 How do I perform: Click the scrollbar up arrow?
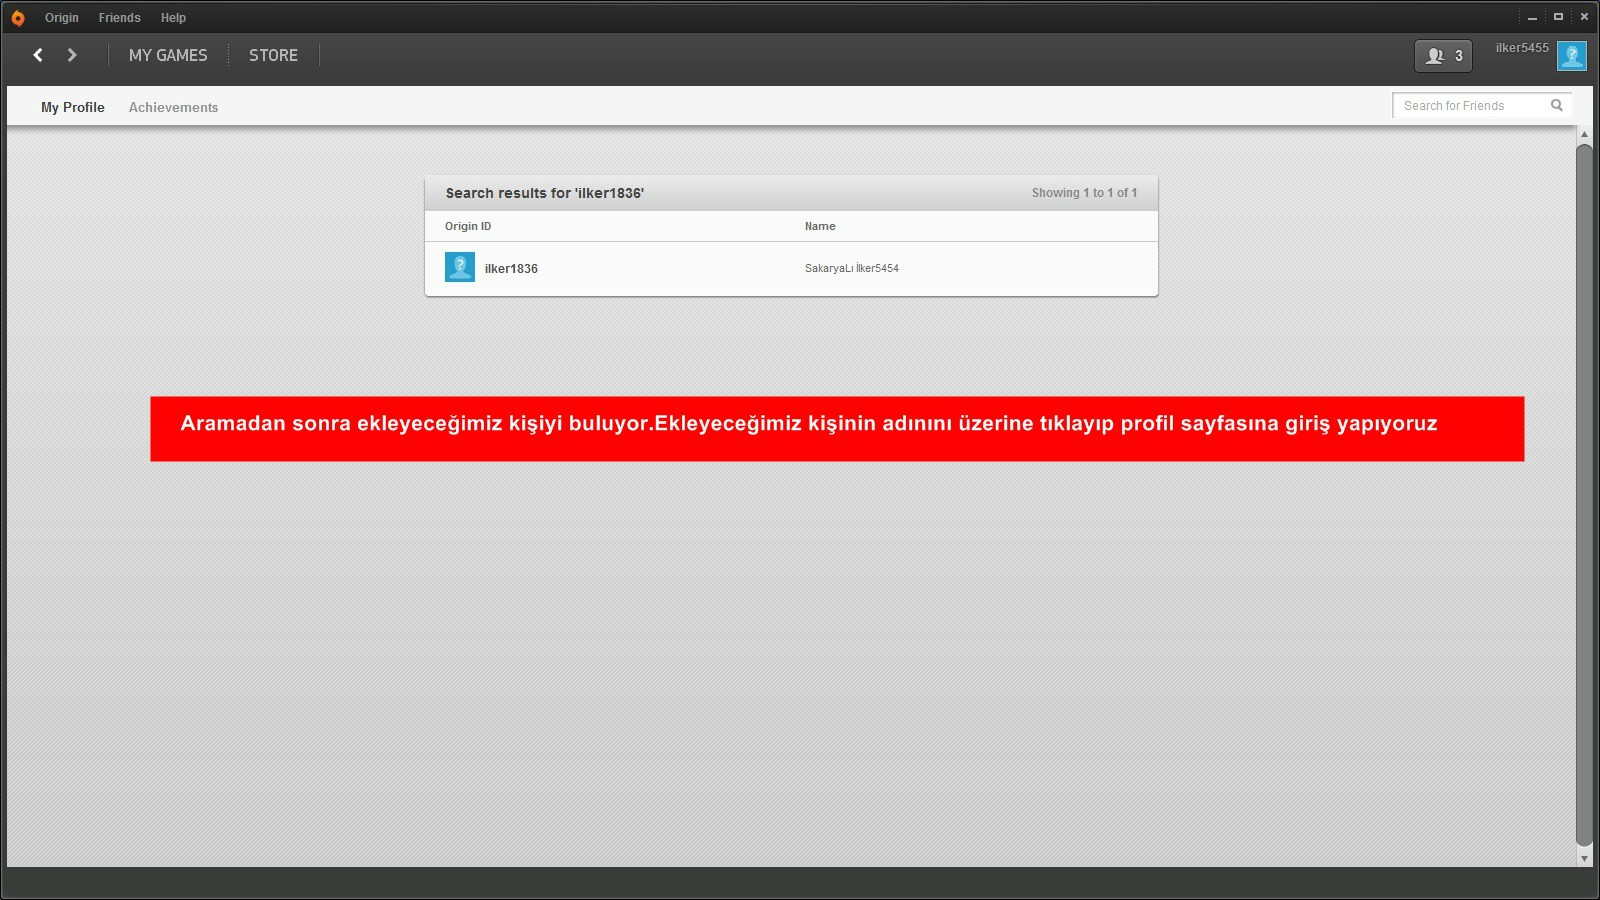1584,134
